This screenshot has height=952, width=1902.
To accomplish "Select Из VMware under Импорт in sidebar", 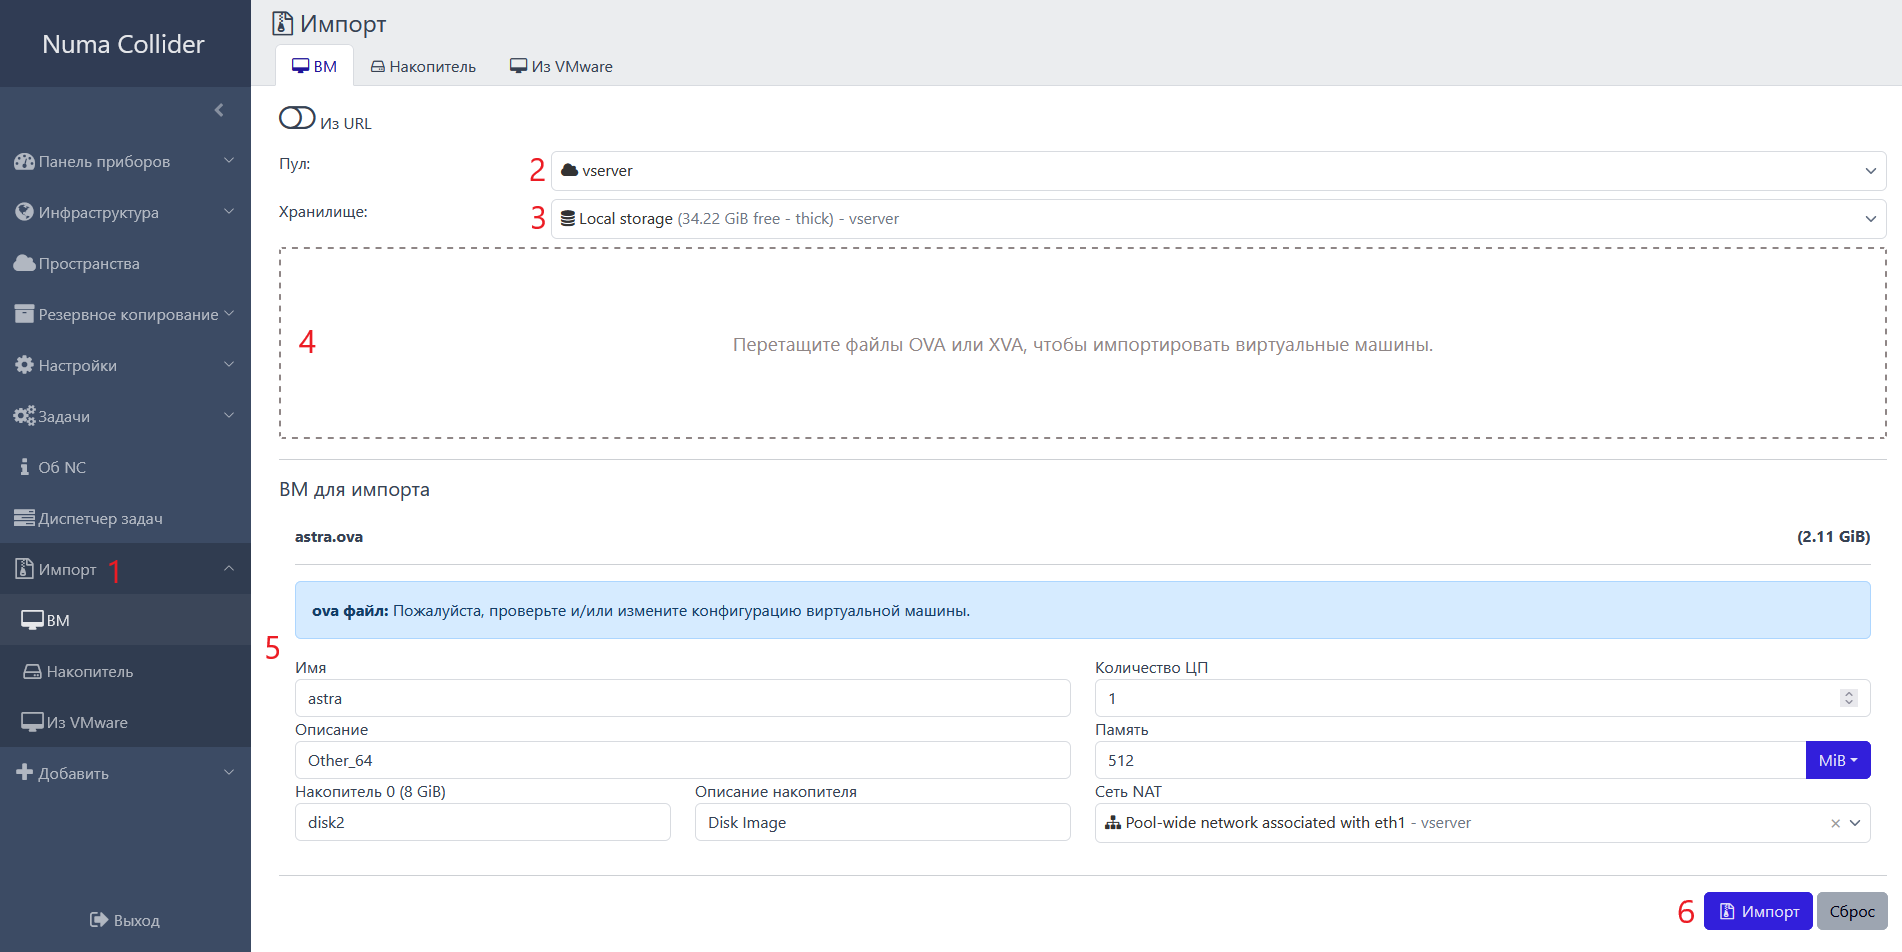I will [x=125, y=722].
